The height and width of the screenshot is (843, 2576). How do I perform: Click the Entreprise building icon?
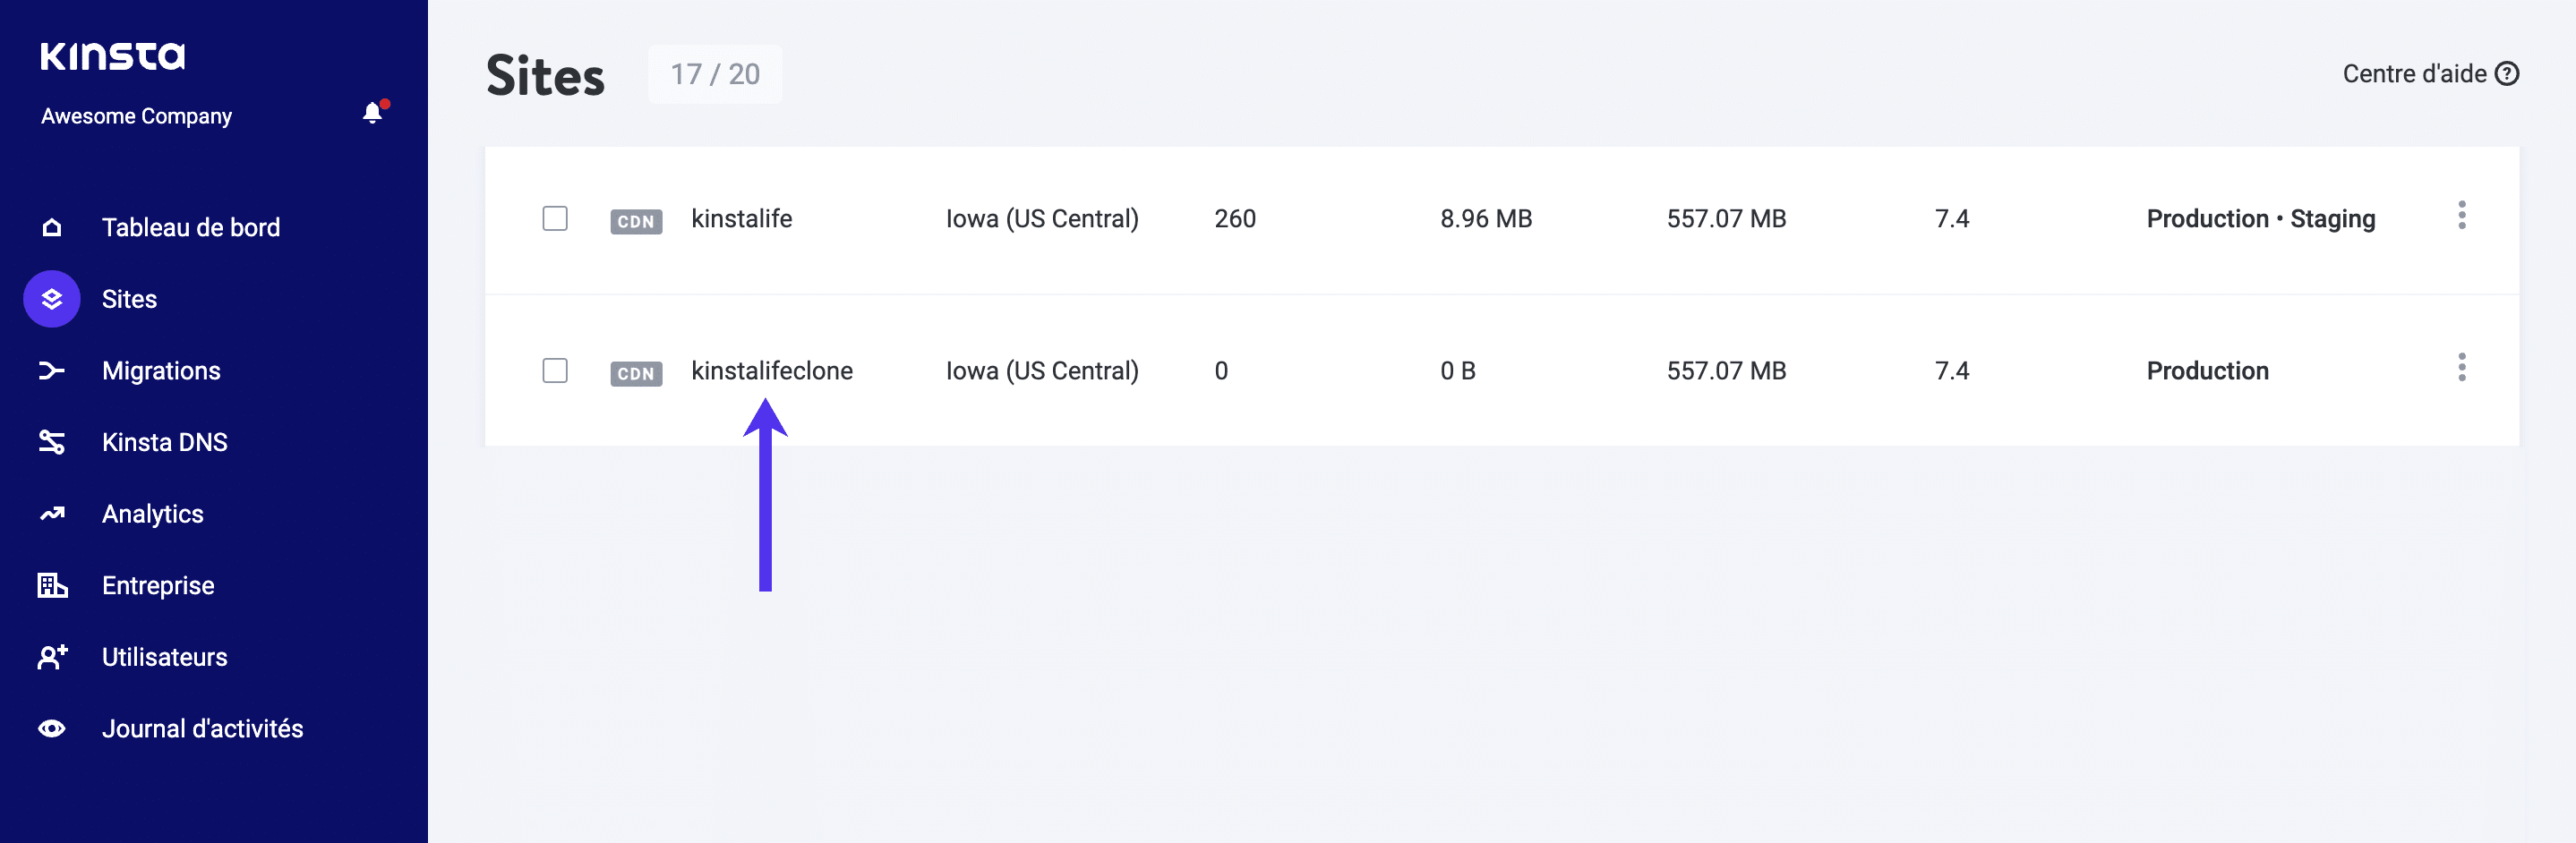(x=52, y=585)
